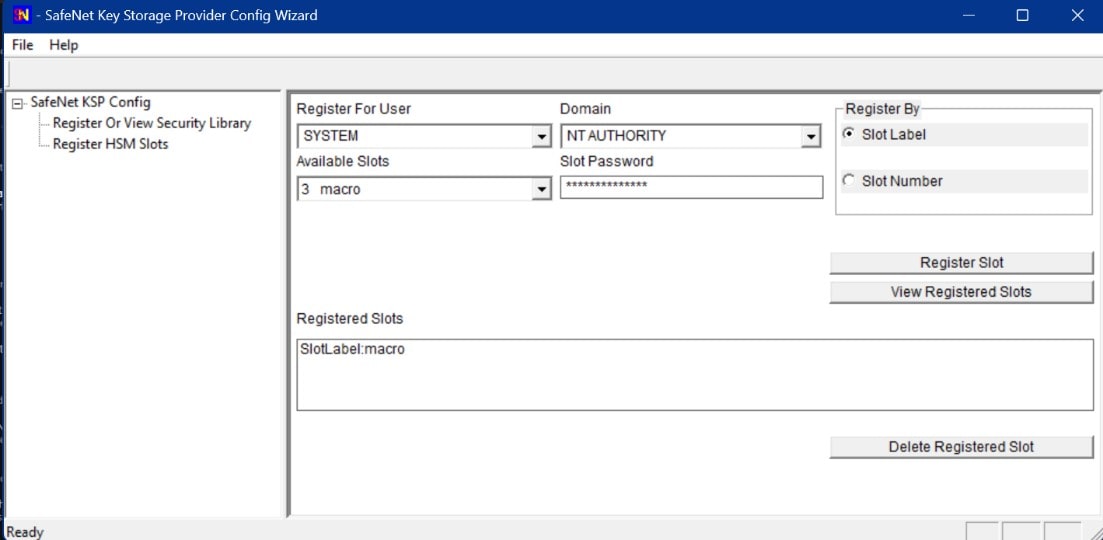1103x540 pixels.
Task: Select the Slot Label radio button
Action: [x=849, y=134]
